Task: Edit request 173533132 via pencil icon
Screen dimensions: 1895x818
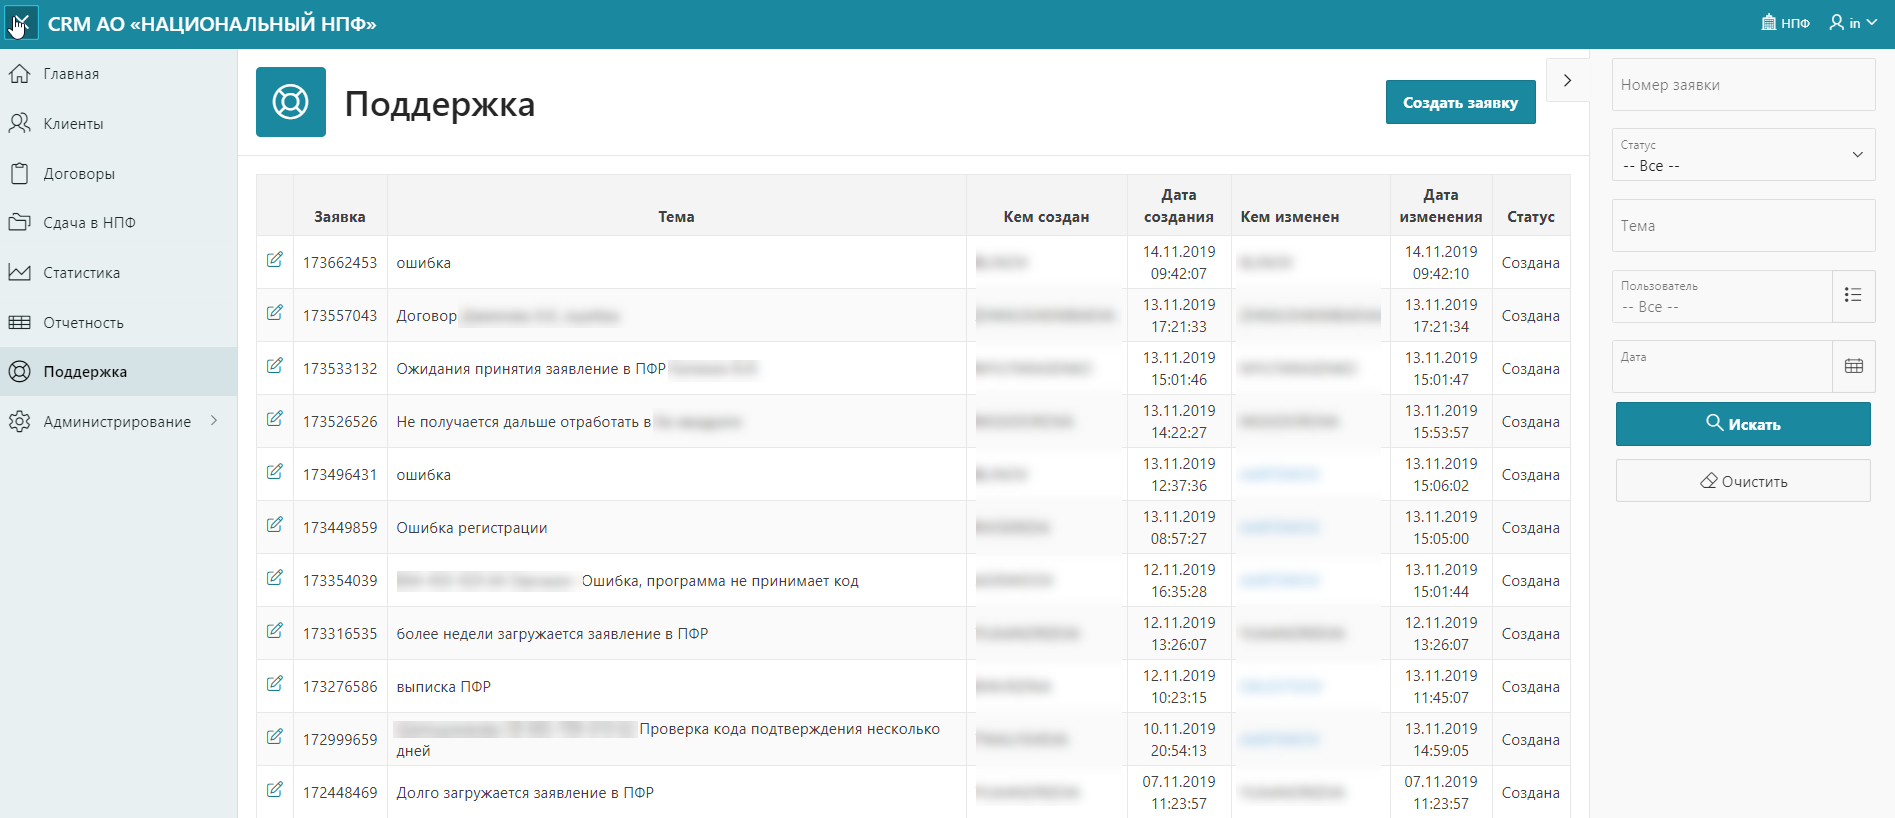Action: click(274, 366)
